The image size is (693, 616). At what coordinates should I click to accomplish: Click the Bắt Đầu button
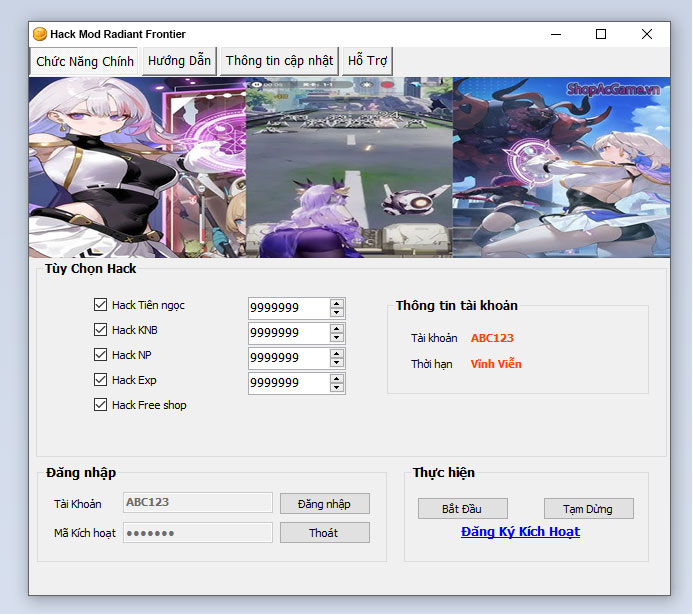tap(463, 509)
